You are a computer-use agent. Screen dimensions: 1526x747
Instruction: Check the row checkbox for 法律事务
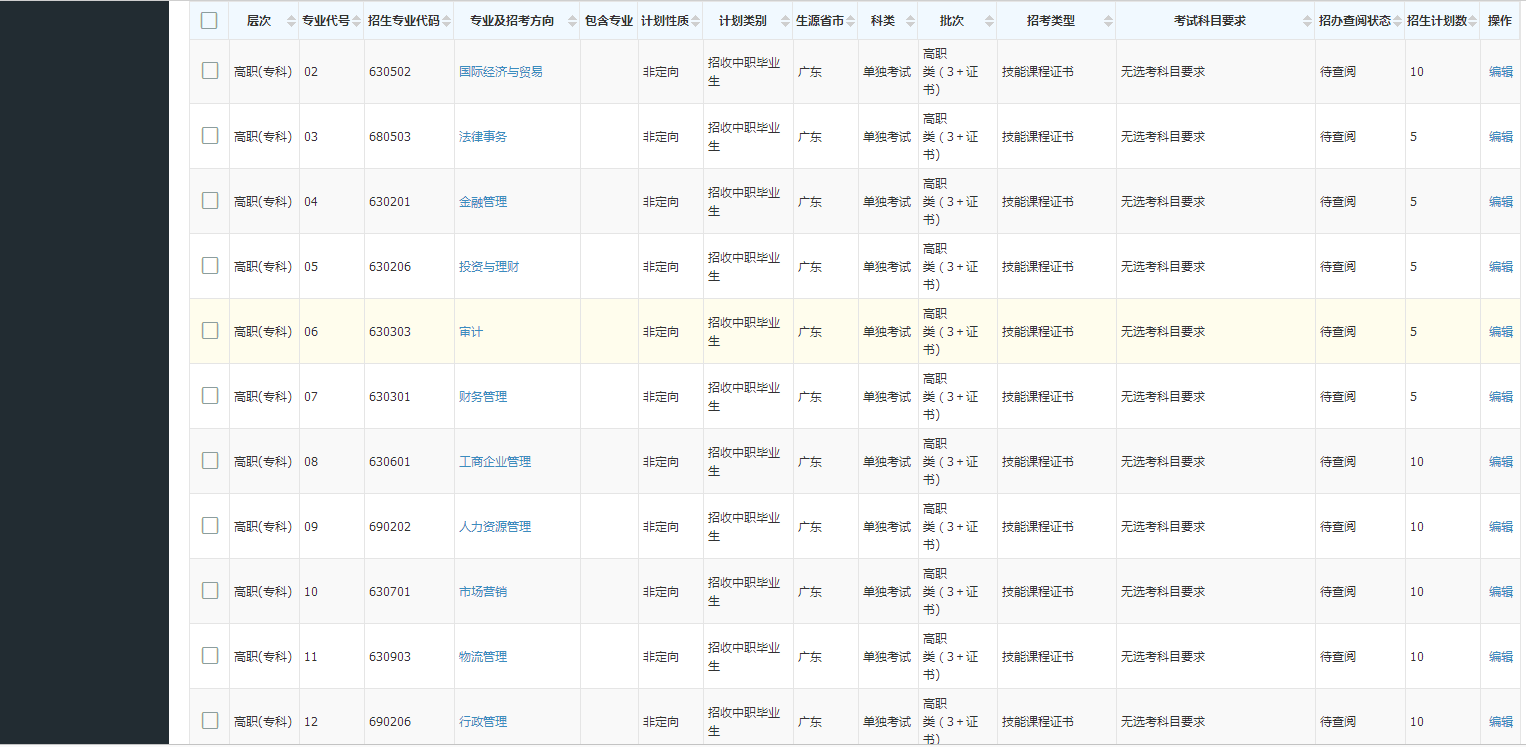(210, 135)
